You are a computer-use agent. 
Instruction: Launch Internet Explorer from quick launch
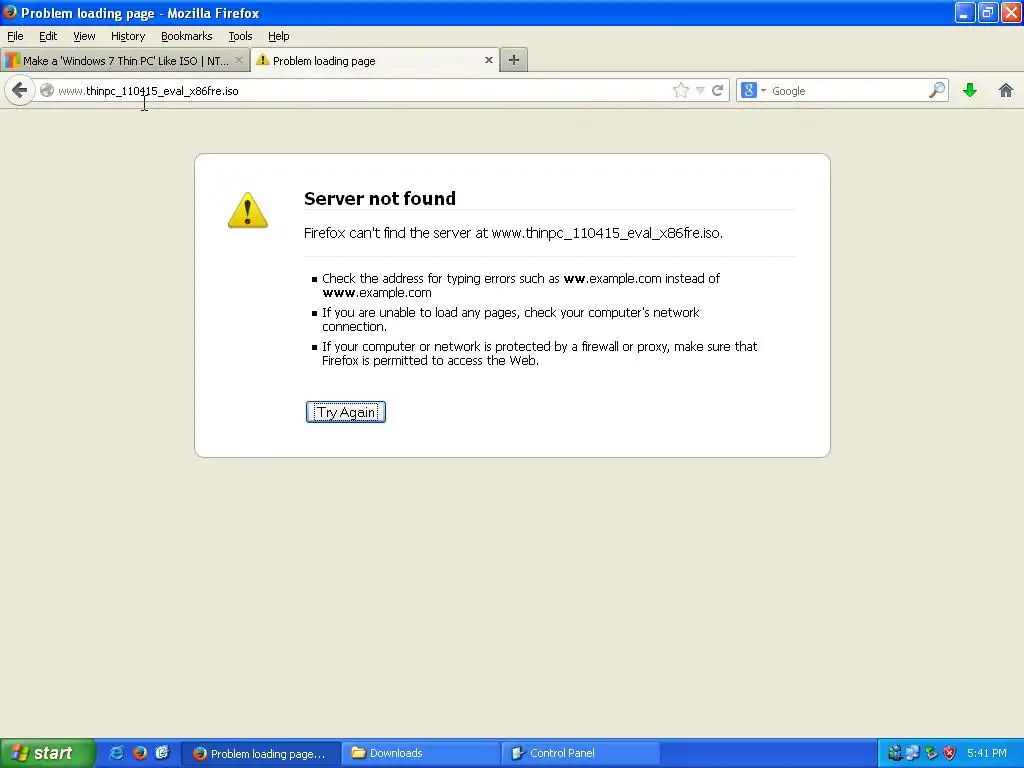coord(116,753)
